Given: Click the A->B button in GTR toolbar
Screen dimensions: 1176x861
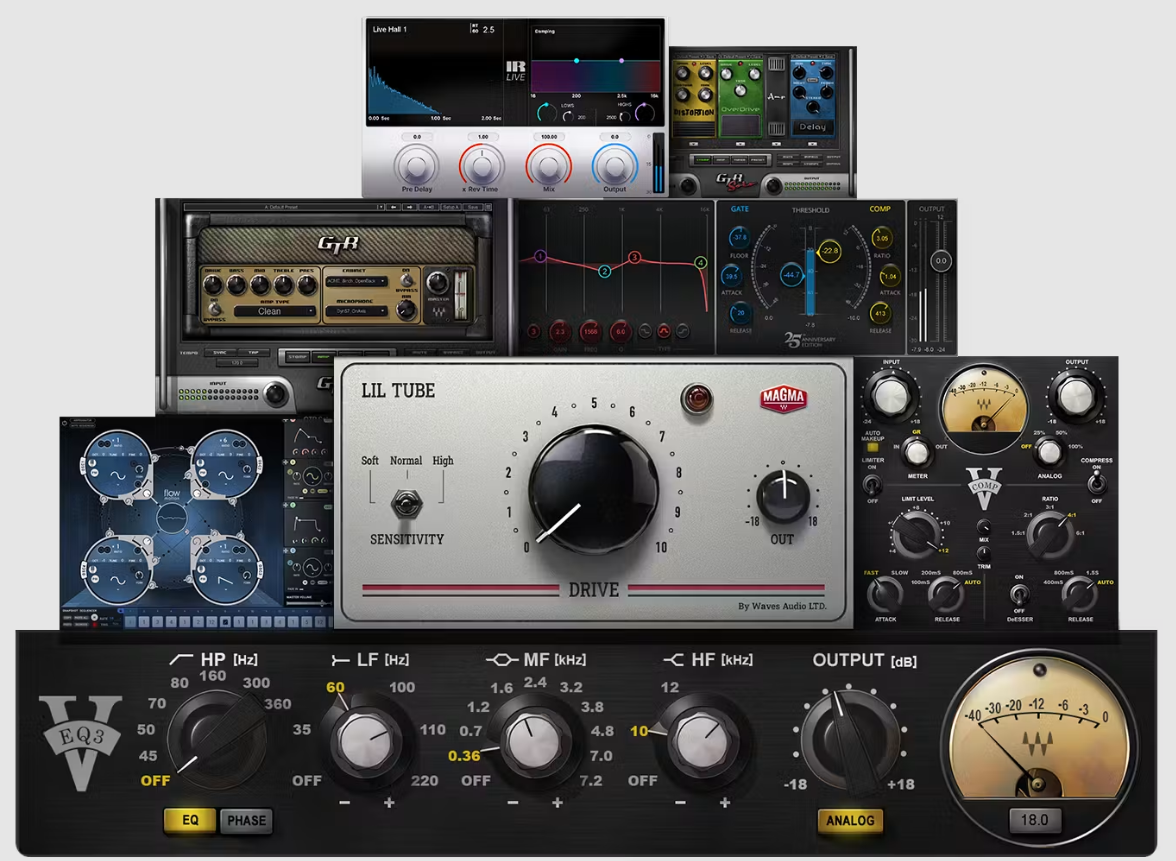Looking at the screenshot, I should pos(429,207).
